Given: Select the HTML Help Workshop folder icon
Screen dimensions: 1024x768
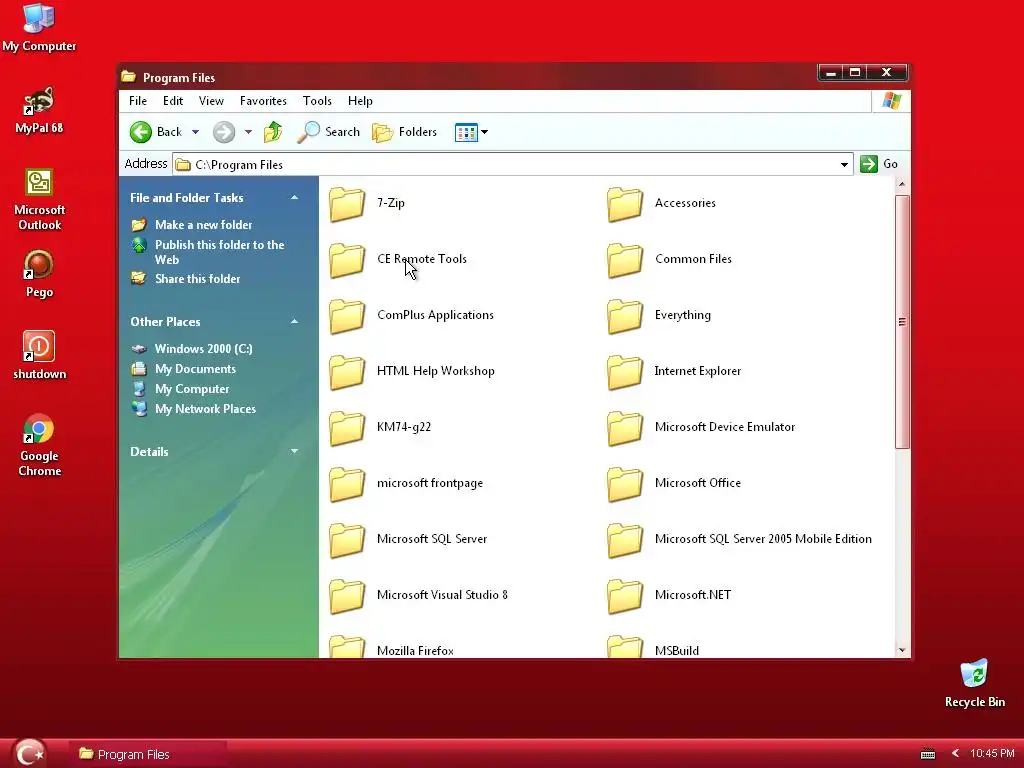Looking at the screenshot, I should pos(347,372).
